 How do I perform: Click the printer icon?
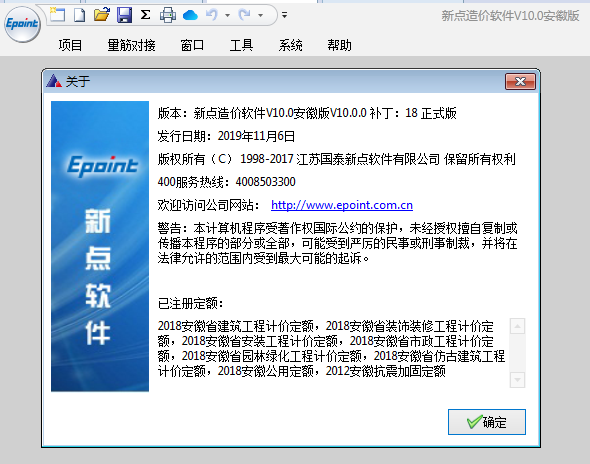[x=168, y=15]
